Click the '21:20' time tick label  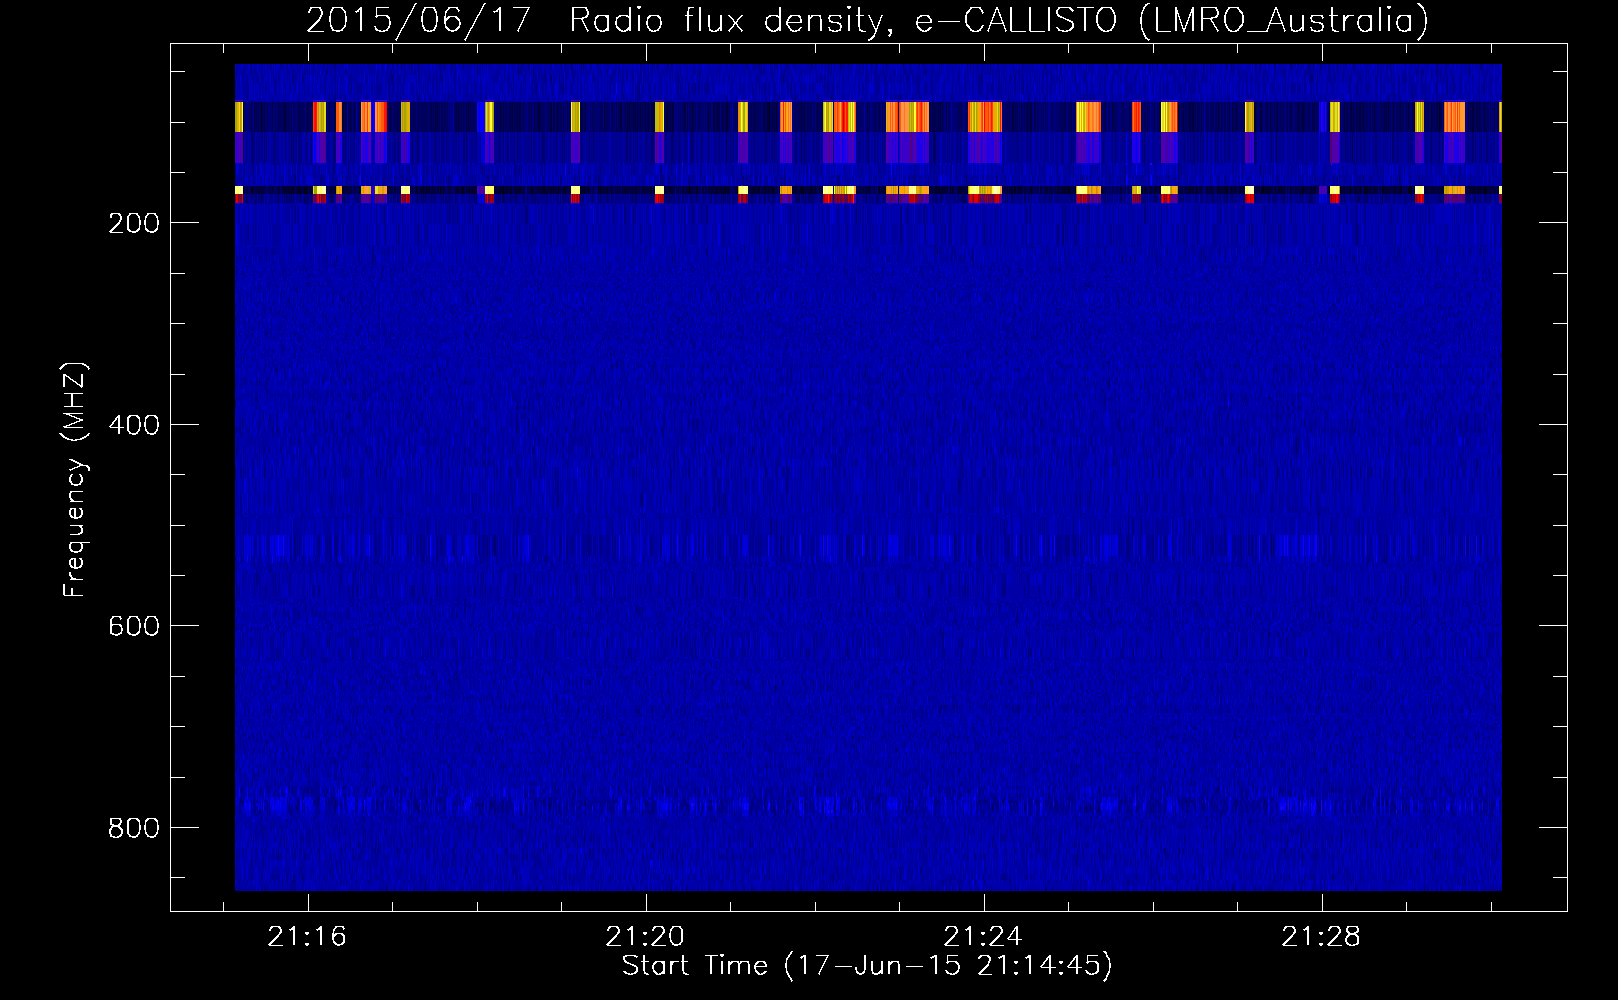(645, 937)
